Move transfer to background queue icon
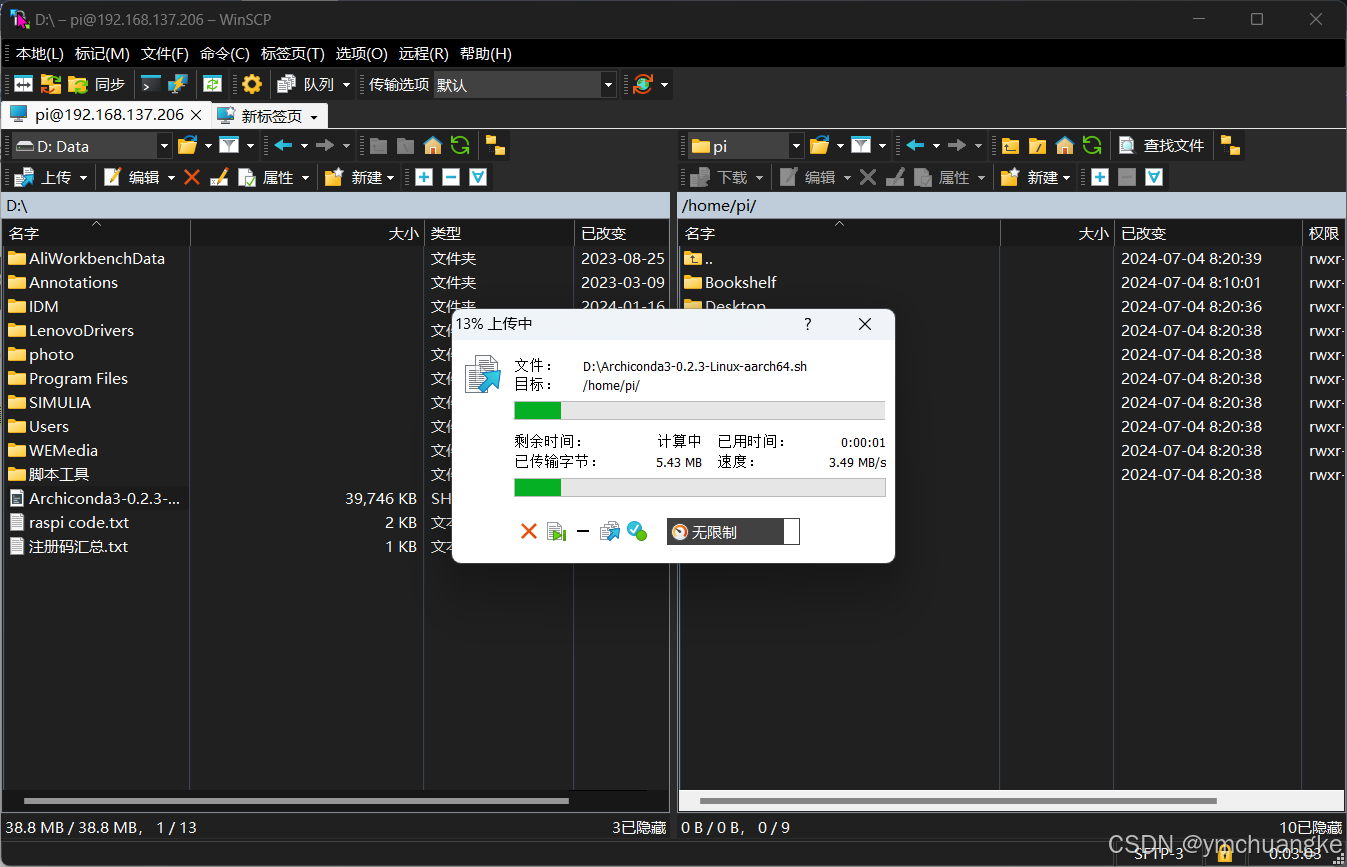The image size is (1347, 867). (x=609, y=532)
